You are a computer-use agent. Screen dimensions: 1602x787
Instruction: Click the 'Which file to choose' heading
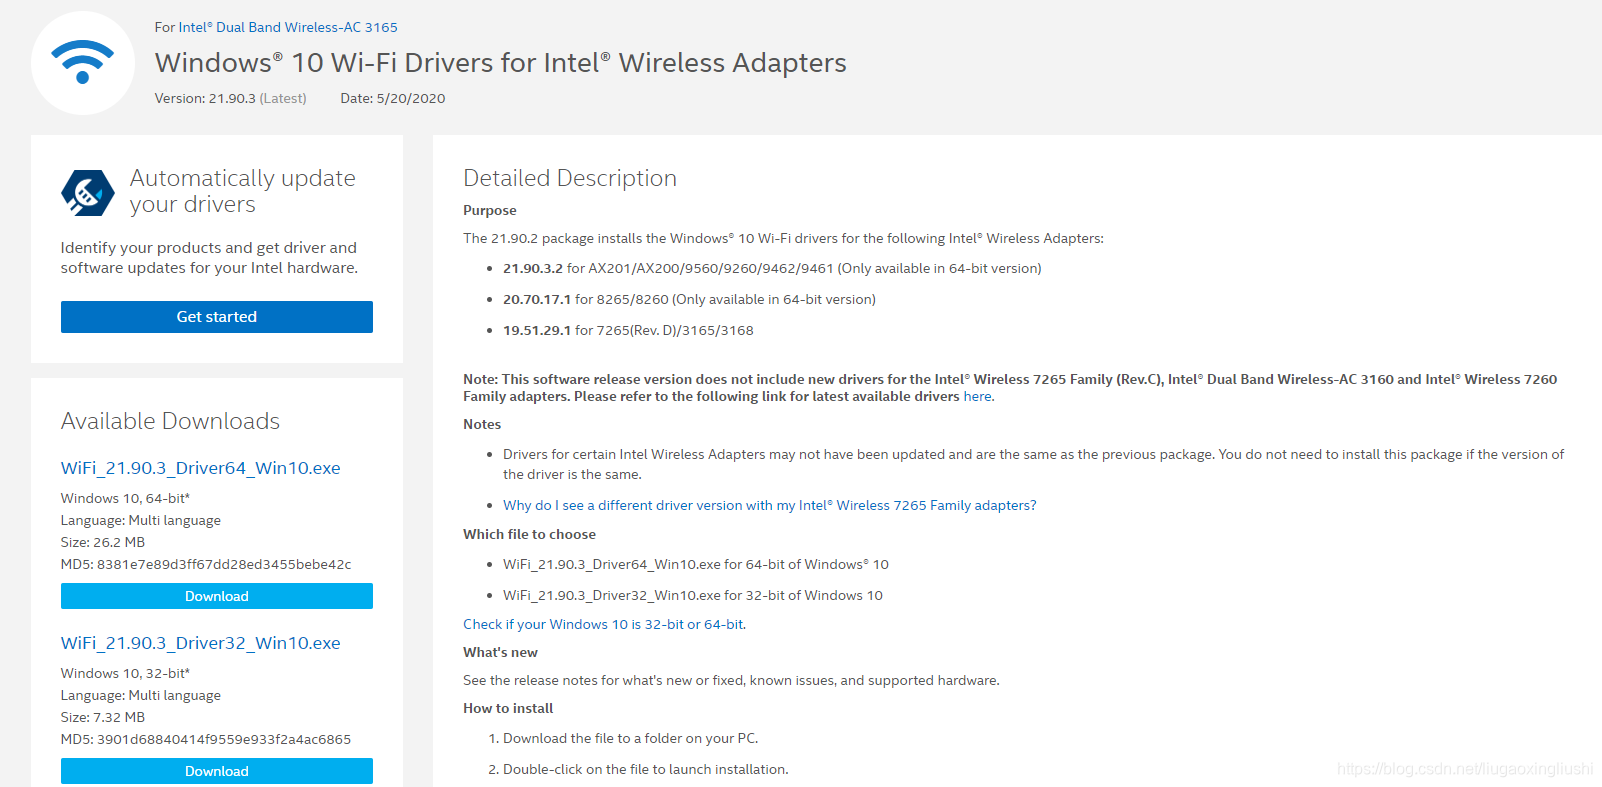[x=529, y=535]
